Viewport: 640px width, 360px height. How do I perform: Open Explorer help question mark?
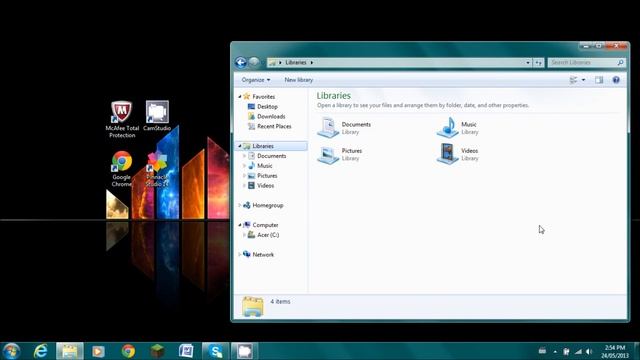coord(616,80)
